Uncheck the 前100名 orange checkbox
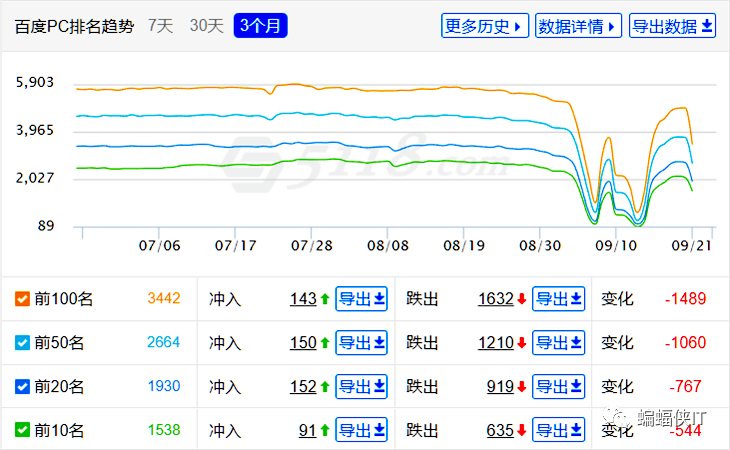Image resolution: width=730 pixels, height=450 pixels. click(22, 299)
